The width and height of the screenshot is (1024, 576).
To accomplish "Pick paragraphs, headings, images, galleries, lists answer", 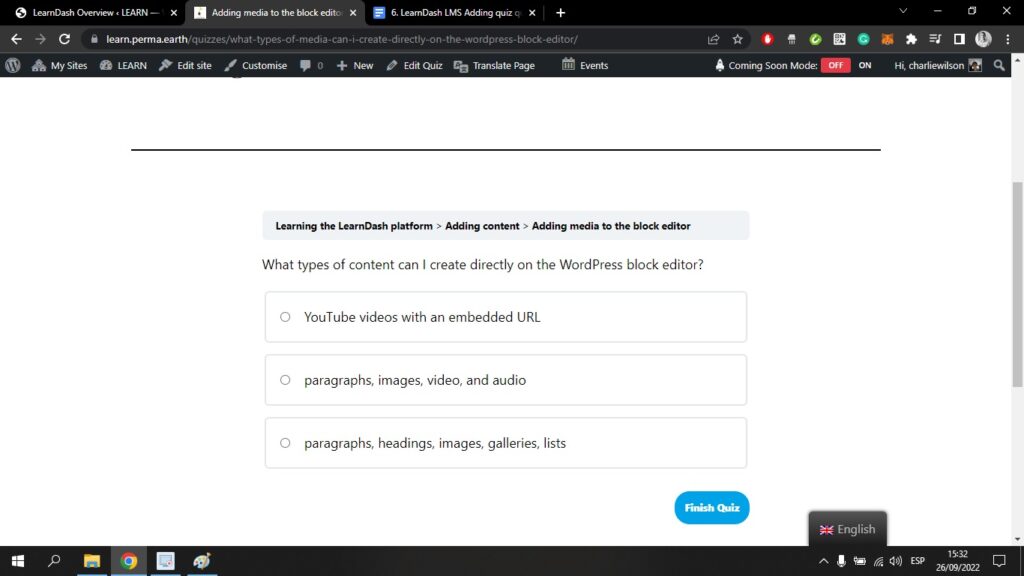I will click(x=285, y=443).
